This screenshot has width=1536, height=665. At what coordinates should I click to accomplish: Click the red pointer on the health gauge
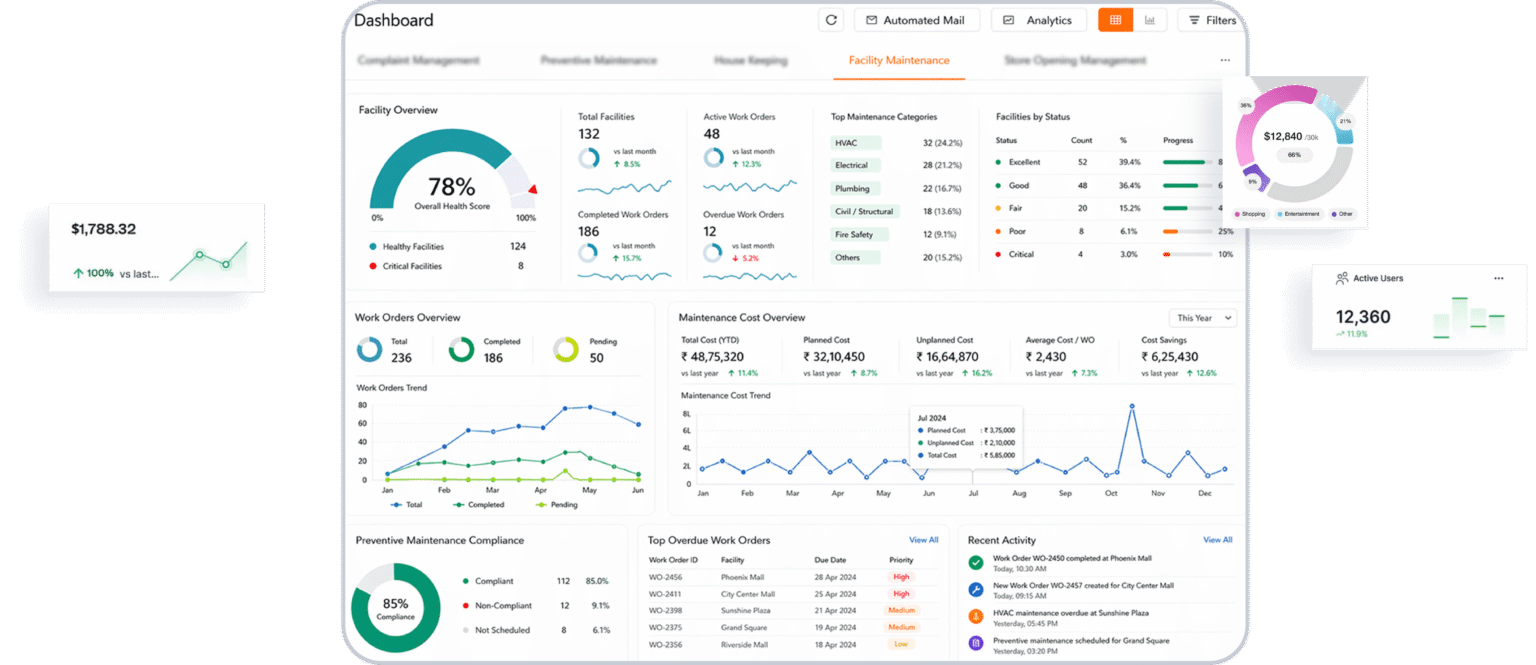click(x=533, y=188)
